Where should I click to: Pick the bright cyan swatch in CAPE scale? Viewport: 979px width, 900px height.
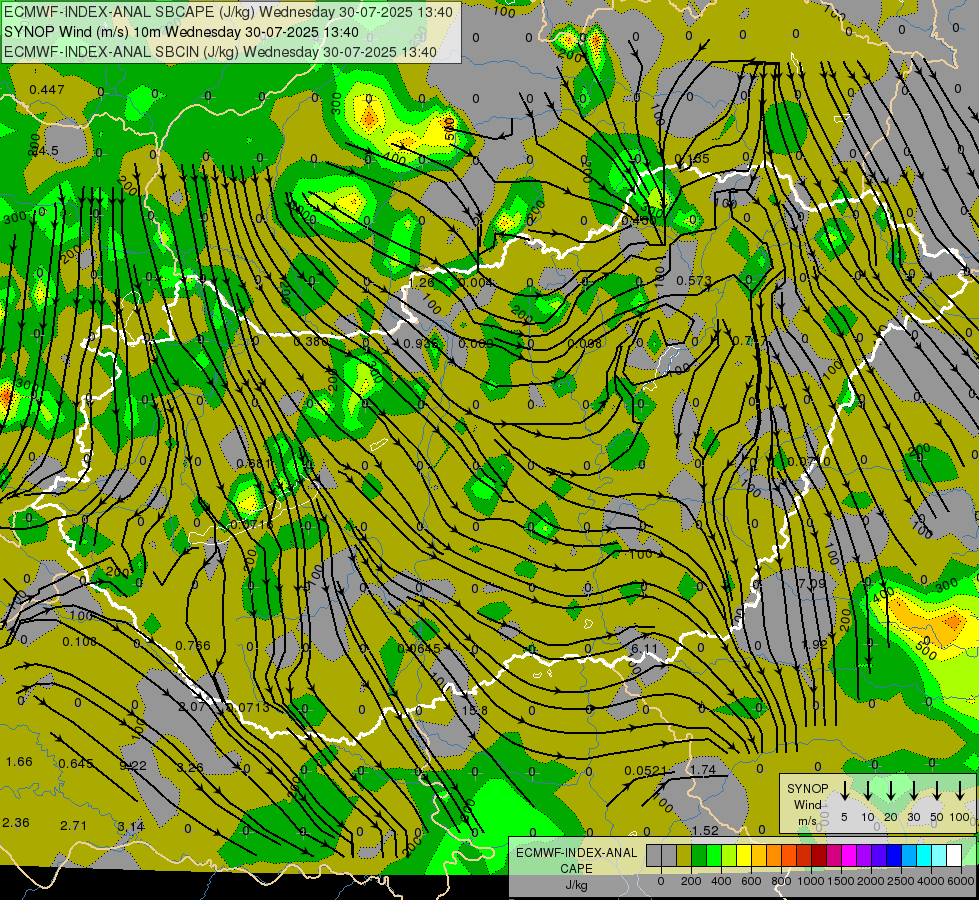point(924,855)
